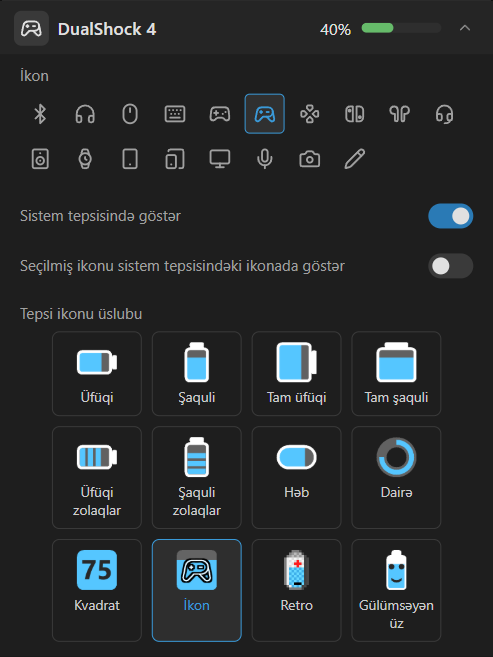Pick the microphone device icon
493x657 pixels.
(x=265, y=159)
